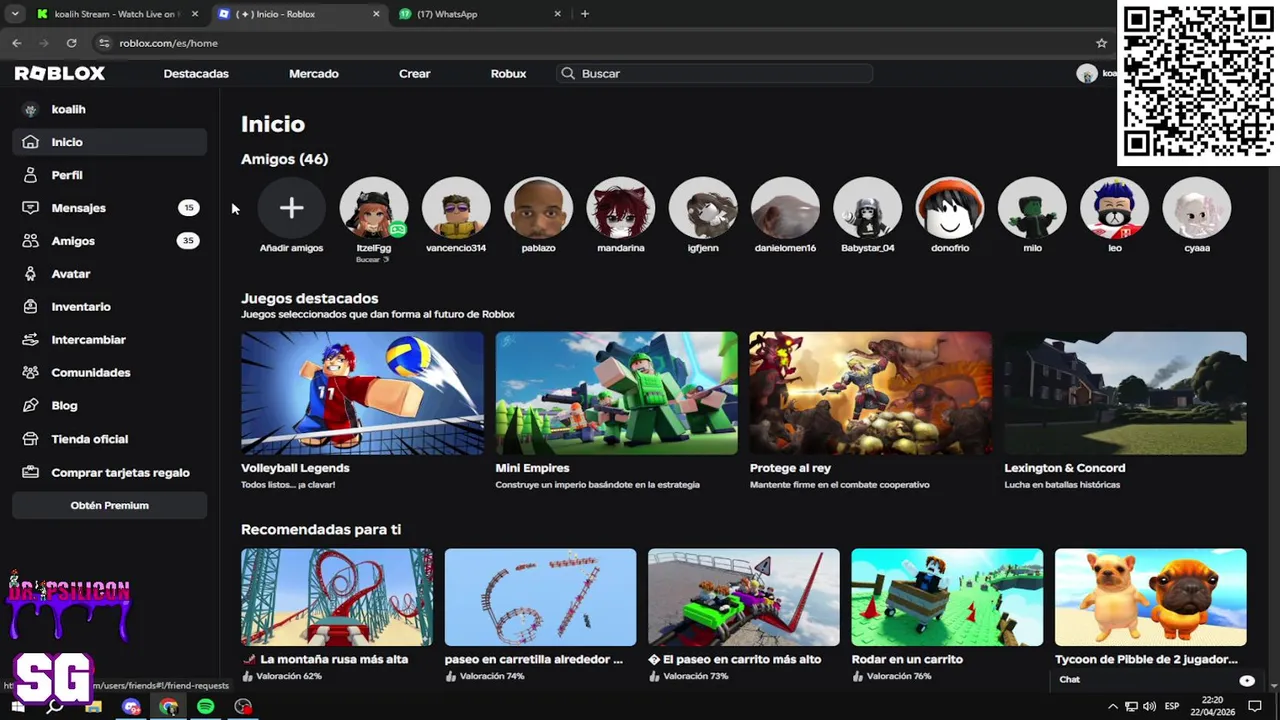Click the browser back arrow
The height and width of the screenshot is (720, 1280).
click(x=17, y=43)
